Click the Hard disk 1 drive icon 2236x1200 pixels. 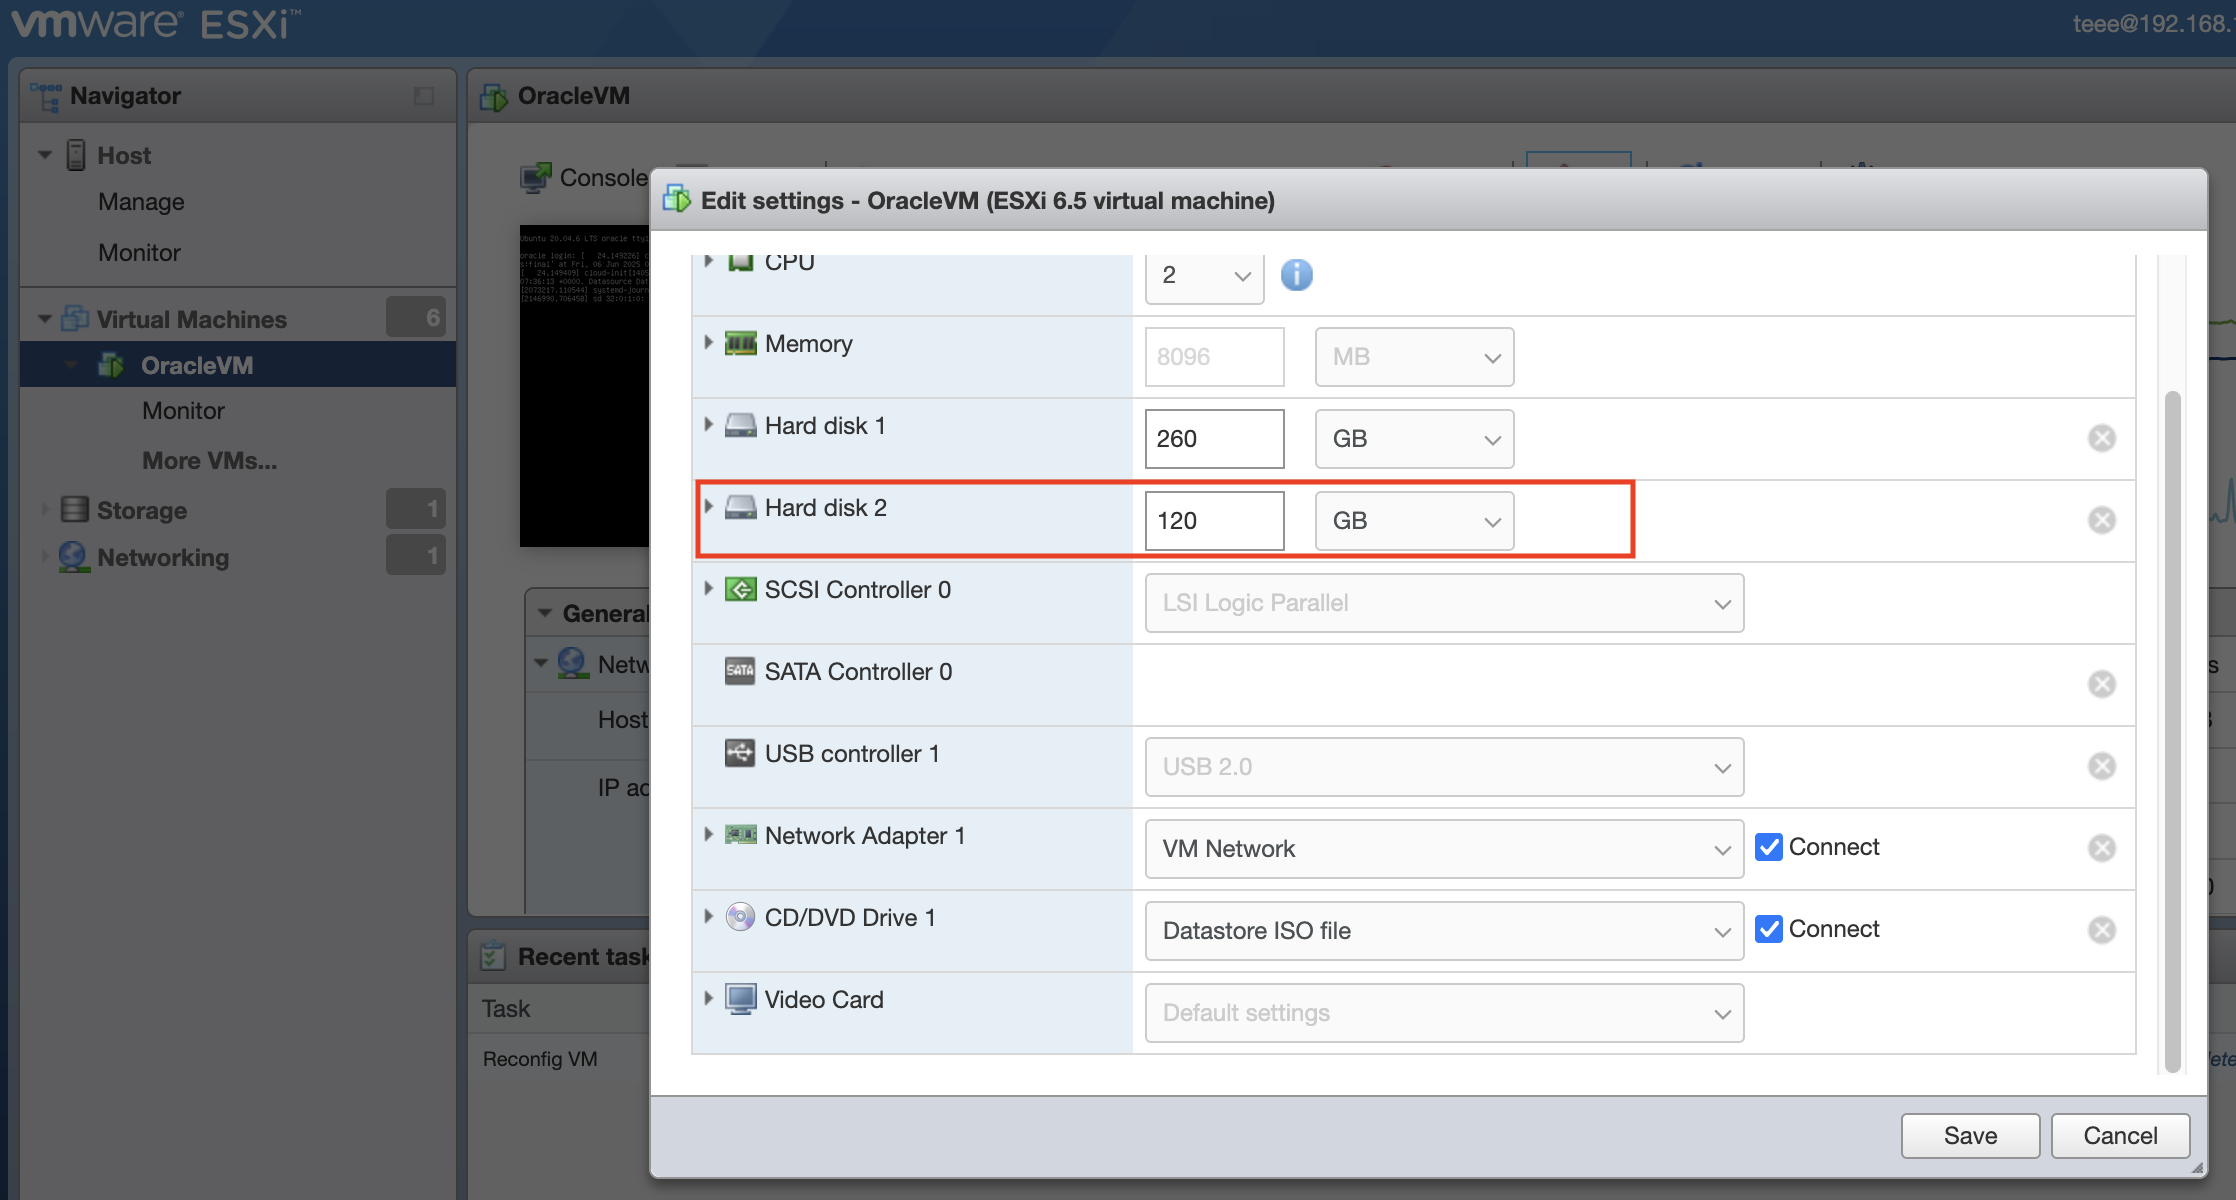click(x=740, y=426)
